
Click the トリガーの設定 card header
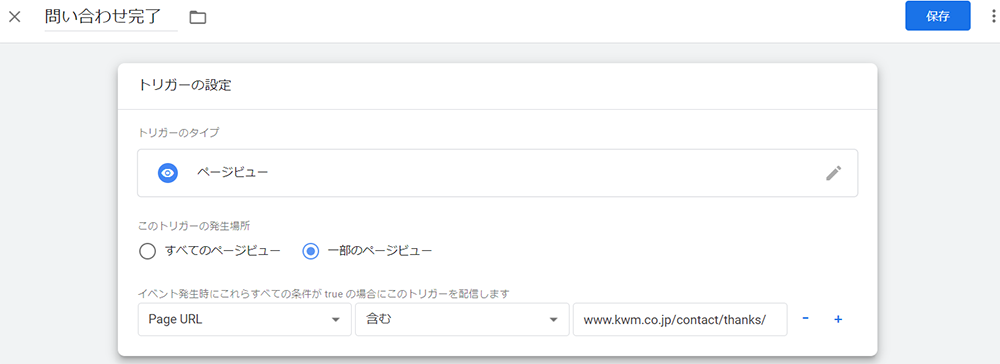[x=497, y=86]
